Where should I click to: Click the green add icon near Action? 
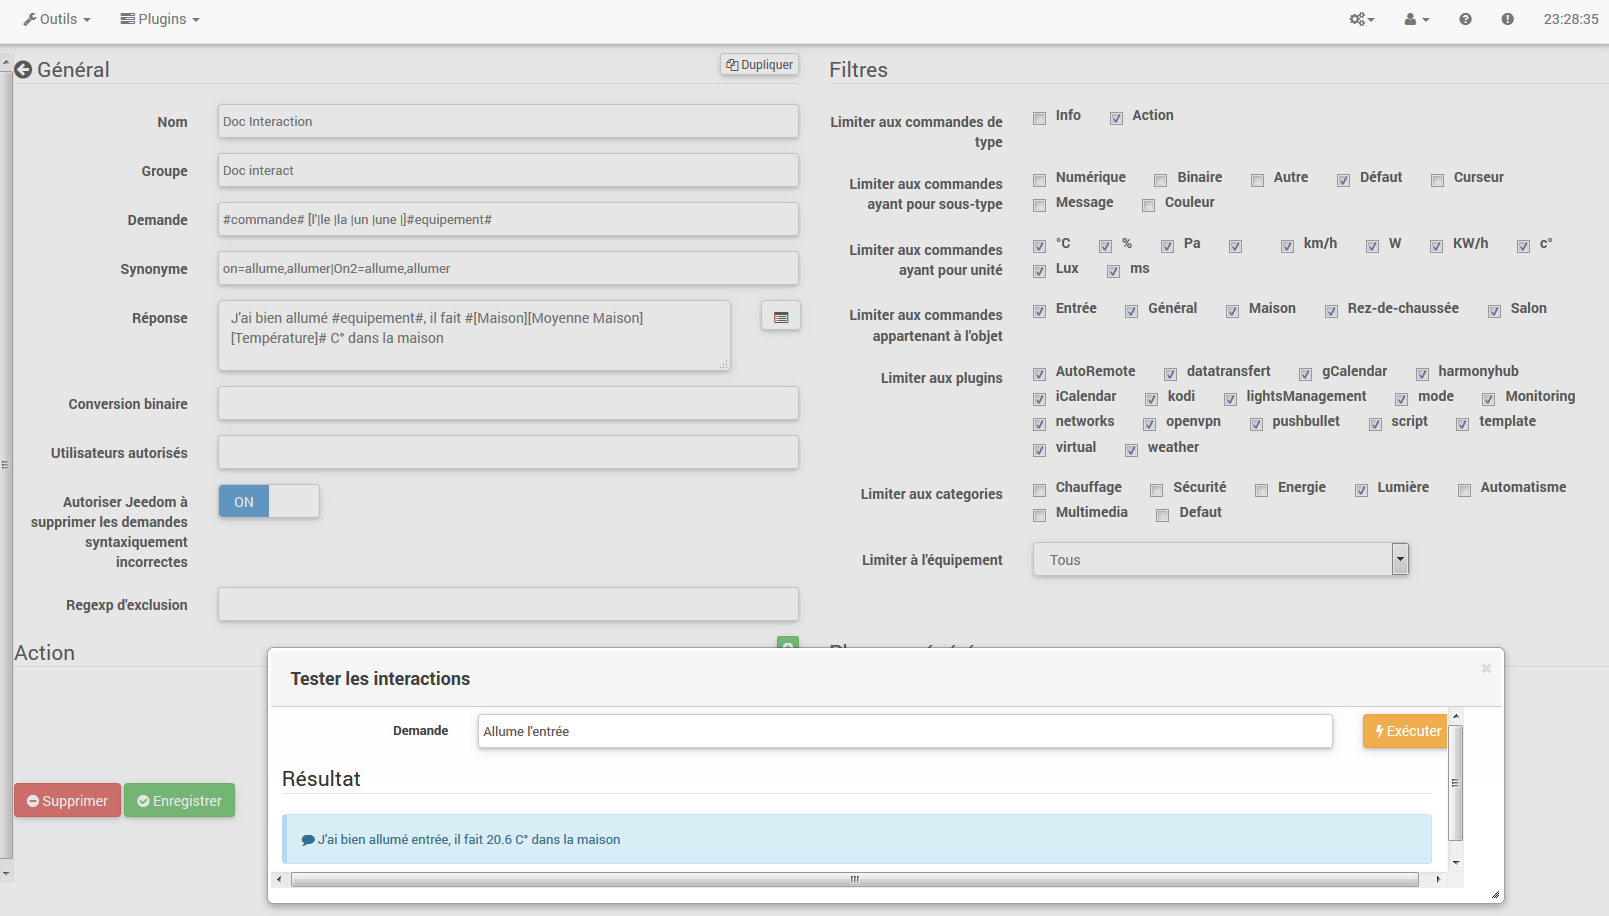788,645
